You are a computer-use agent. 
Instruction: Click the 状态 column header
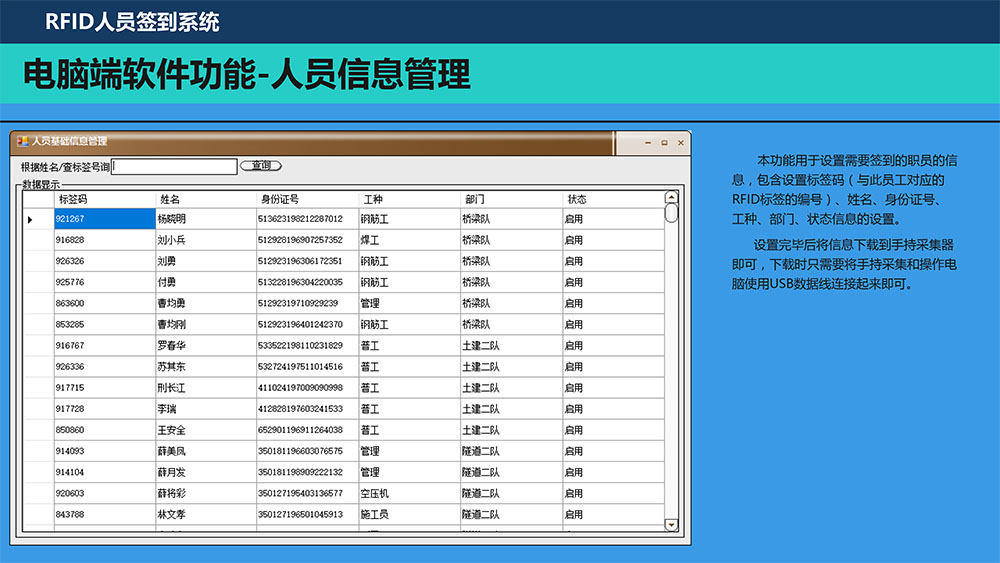pos(612,199)
